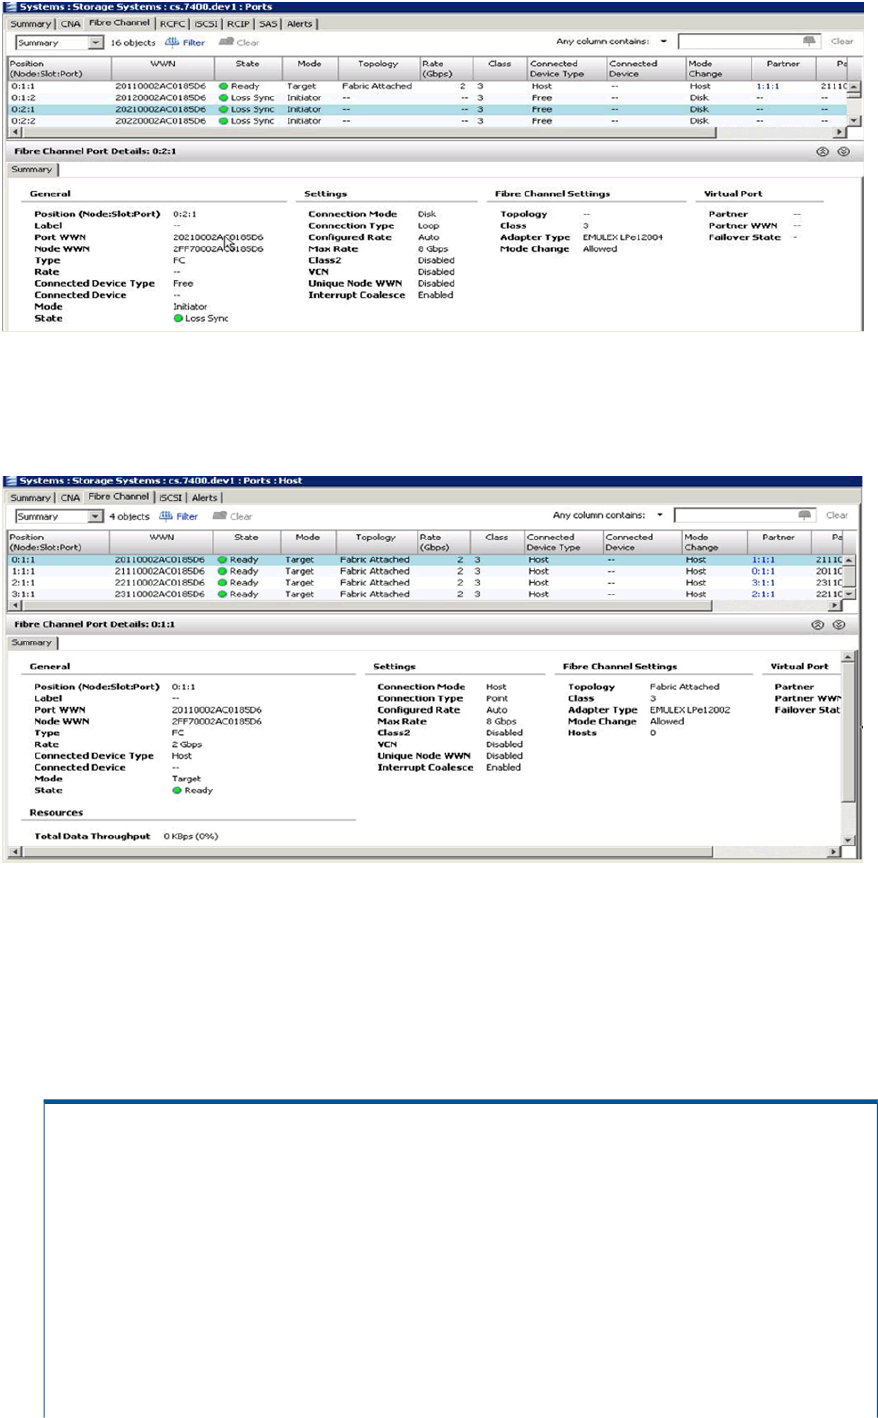Switch to the RCFC tab
The height and width of the screenshot is (1418, 878).
click(172, 24)
